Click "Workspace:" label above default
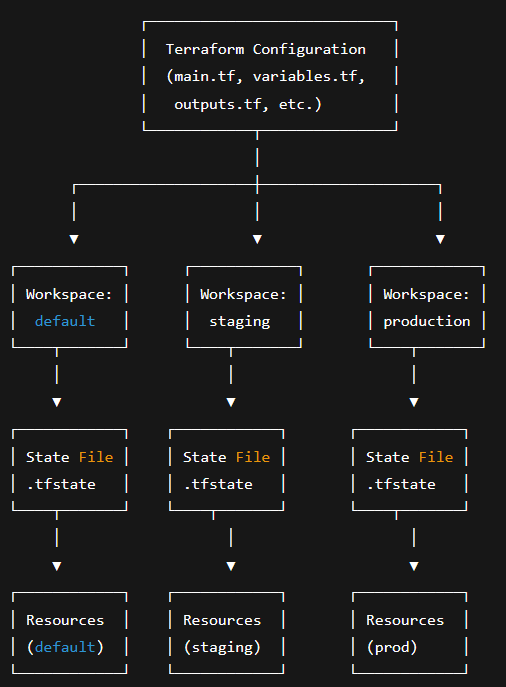Image resolution: width=506 pixels, height=687 pixels. click(69, 294)
